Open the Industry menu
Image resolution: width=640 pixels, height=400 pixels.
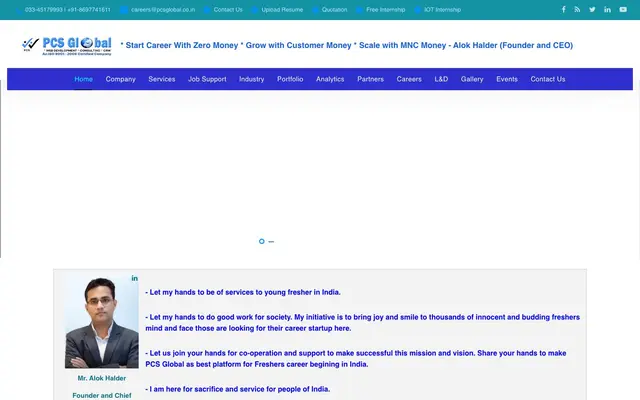(x=251, y=79)
